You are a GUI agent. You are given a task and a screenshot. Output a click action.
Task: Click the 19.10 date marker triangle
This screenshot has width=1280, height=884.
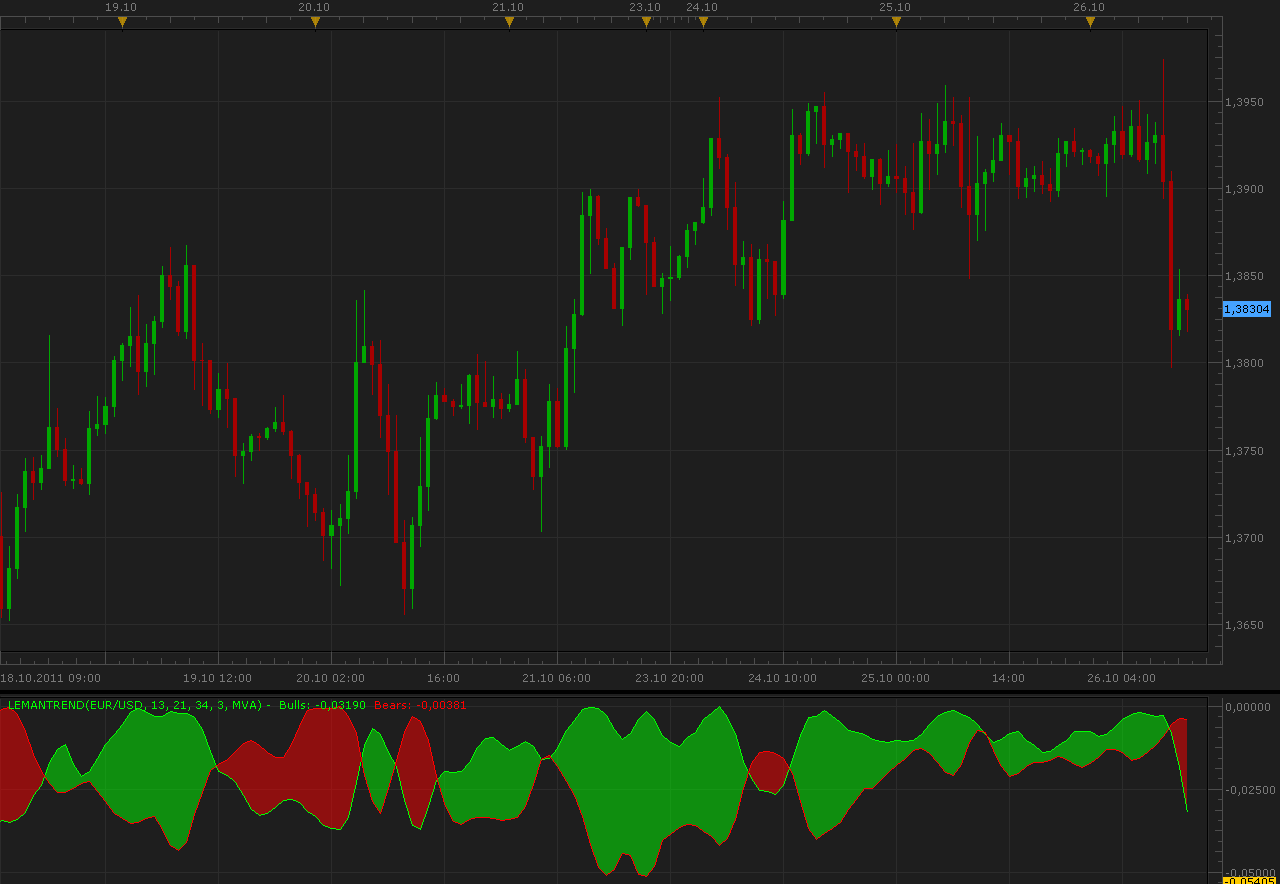[122, 21]
